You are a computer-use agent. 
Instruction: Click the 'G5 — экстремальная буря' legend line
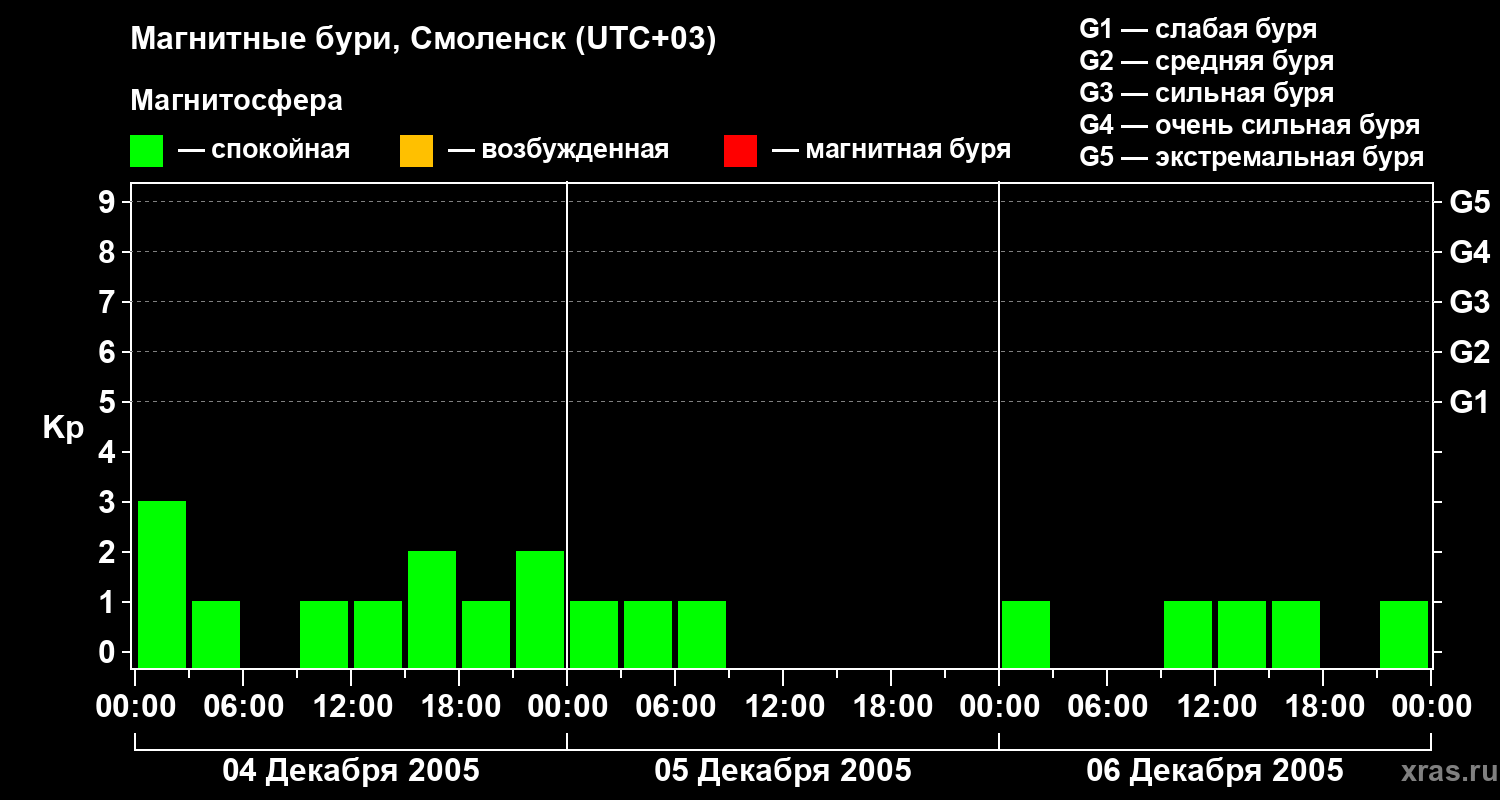pyautogui.click(x=1252, y=157)
